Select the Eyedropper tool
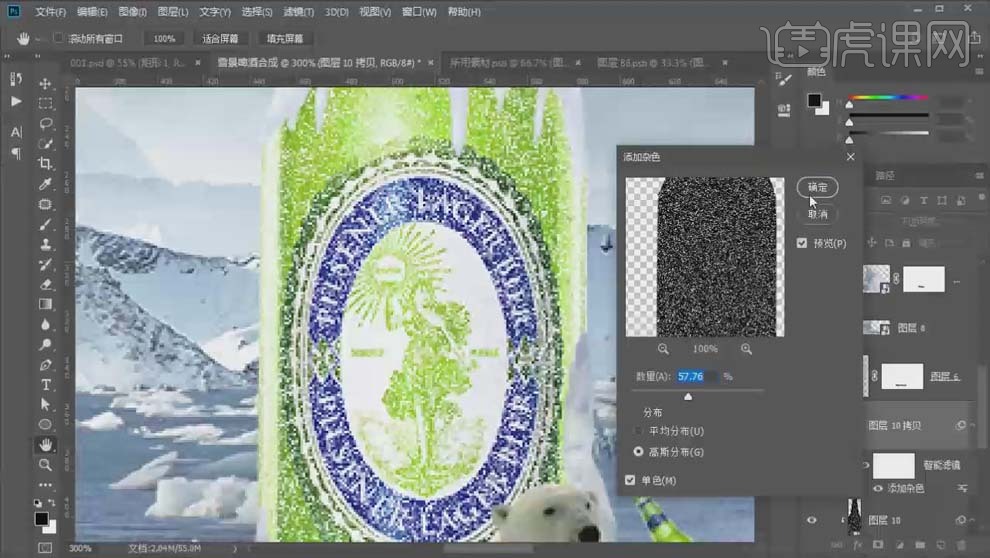 point(46,184)
